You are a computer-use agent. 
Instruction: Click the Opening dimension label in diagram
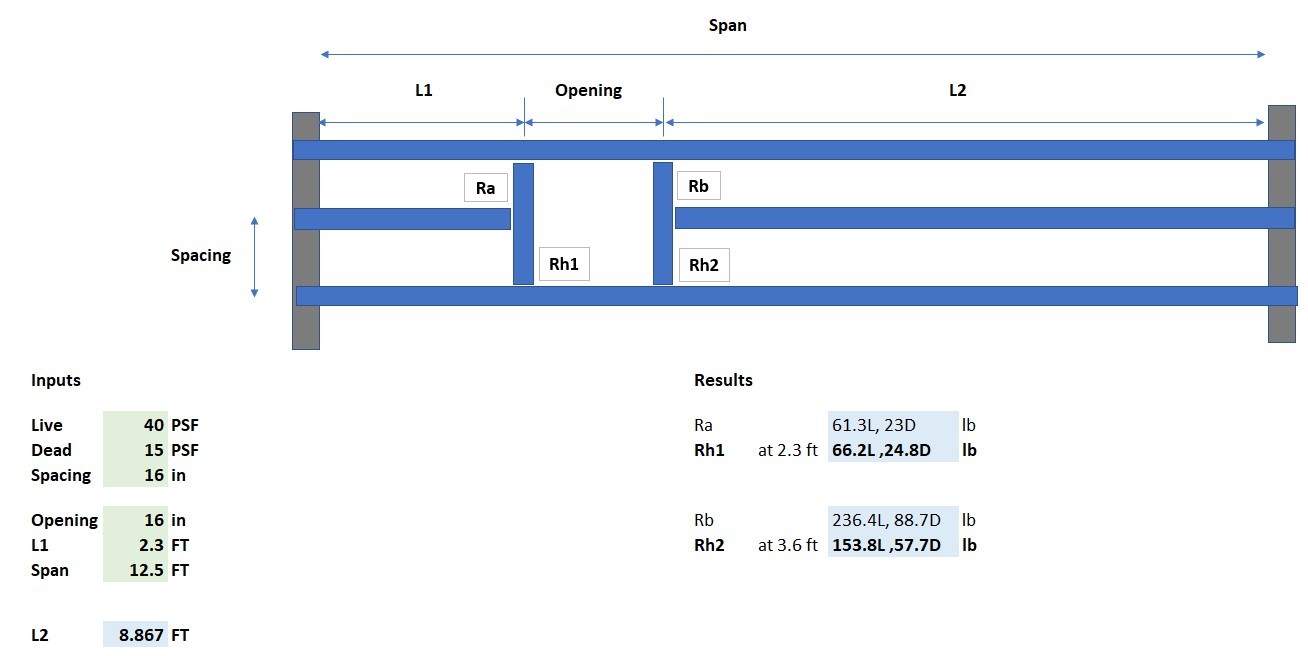tap(588, 90)
